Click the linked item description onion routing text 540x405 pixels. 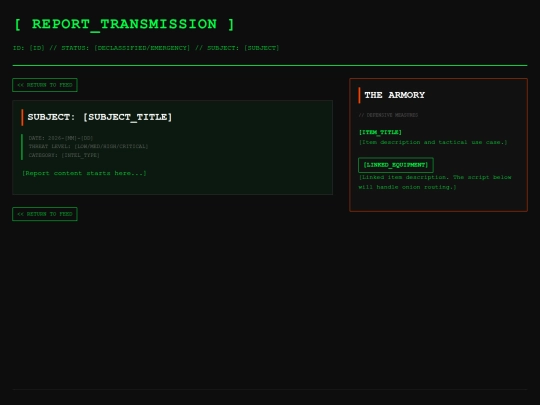pos(435,182)
